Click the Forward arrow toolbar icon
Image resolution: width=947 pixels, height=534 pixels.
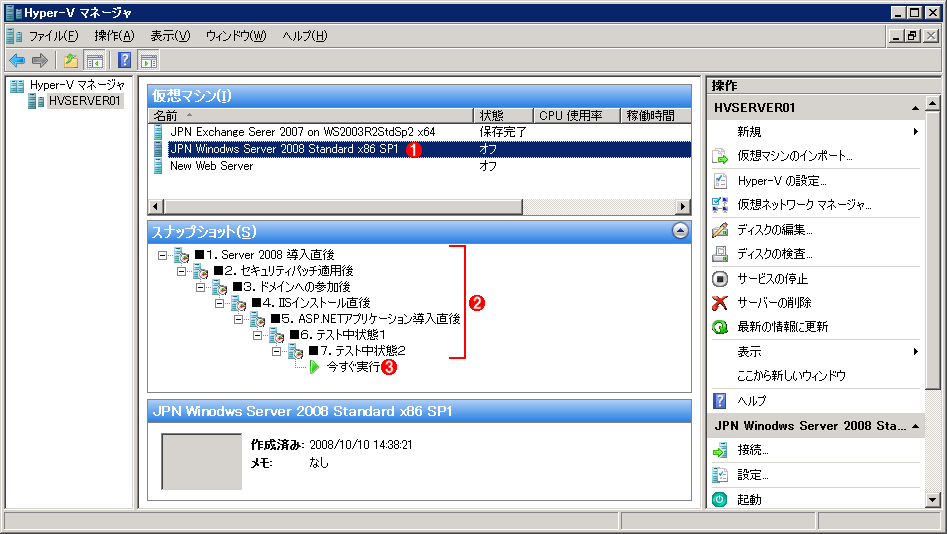(x=40, y=60)
